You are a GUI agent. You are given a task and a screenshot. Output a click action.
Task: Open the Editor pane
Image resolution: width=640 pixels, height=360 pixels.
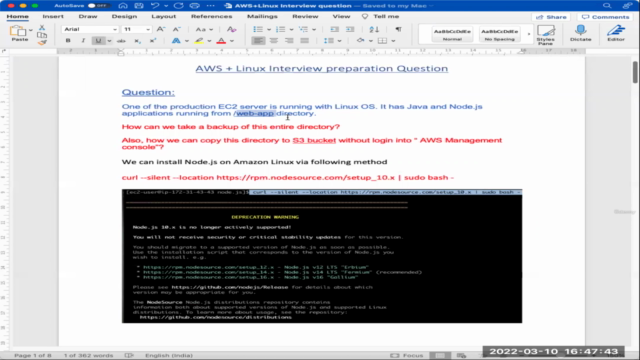pos(616,33)
